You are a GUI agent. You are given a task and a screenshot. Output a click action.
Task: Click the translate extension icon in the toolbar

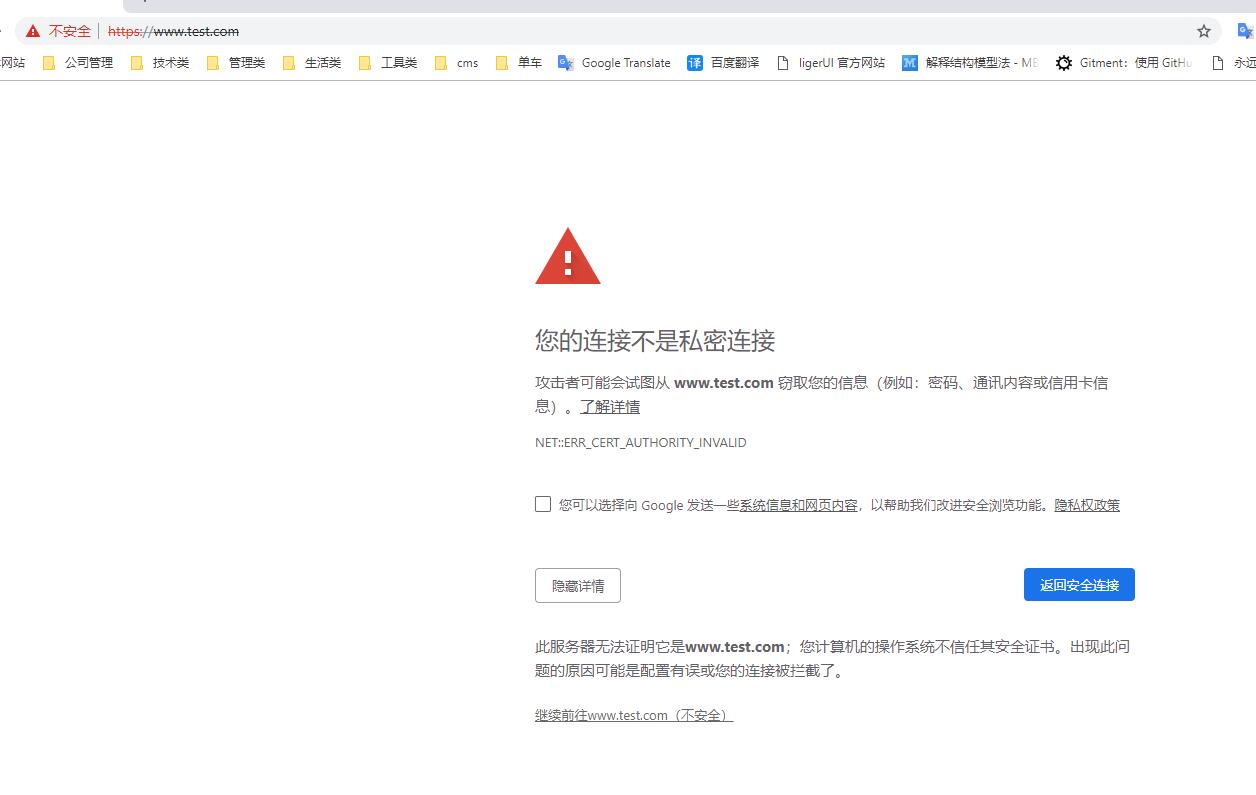[1245, 31]
